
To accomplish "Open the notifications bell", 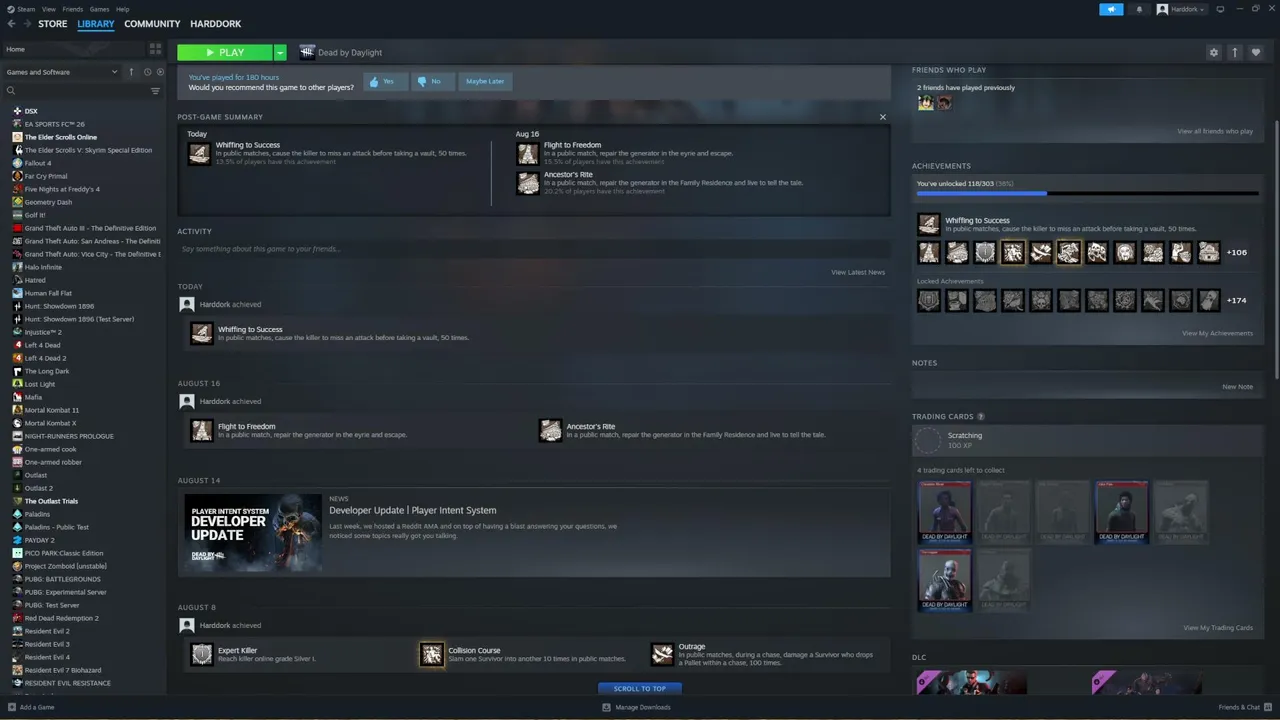I will pyautogui.click(x=1139, y=9).
